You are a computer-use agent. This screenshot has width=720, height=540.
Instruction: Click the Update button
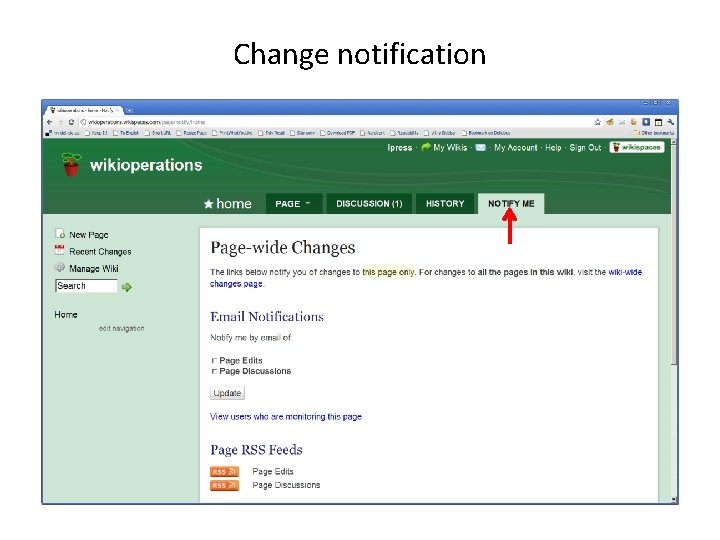[x=227, y=393]
